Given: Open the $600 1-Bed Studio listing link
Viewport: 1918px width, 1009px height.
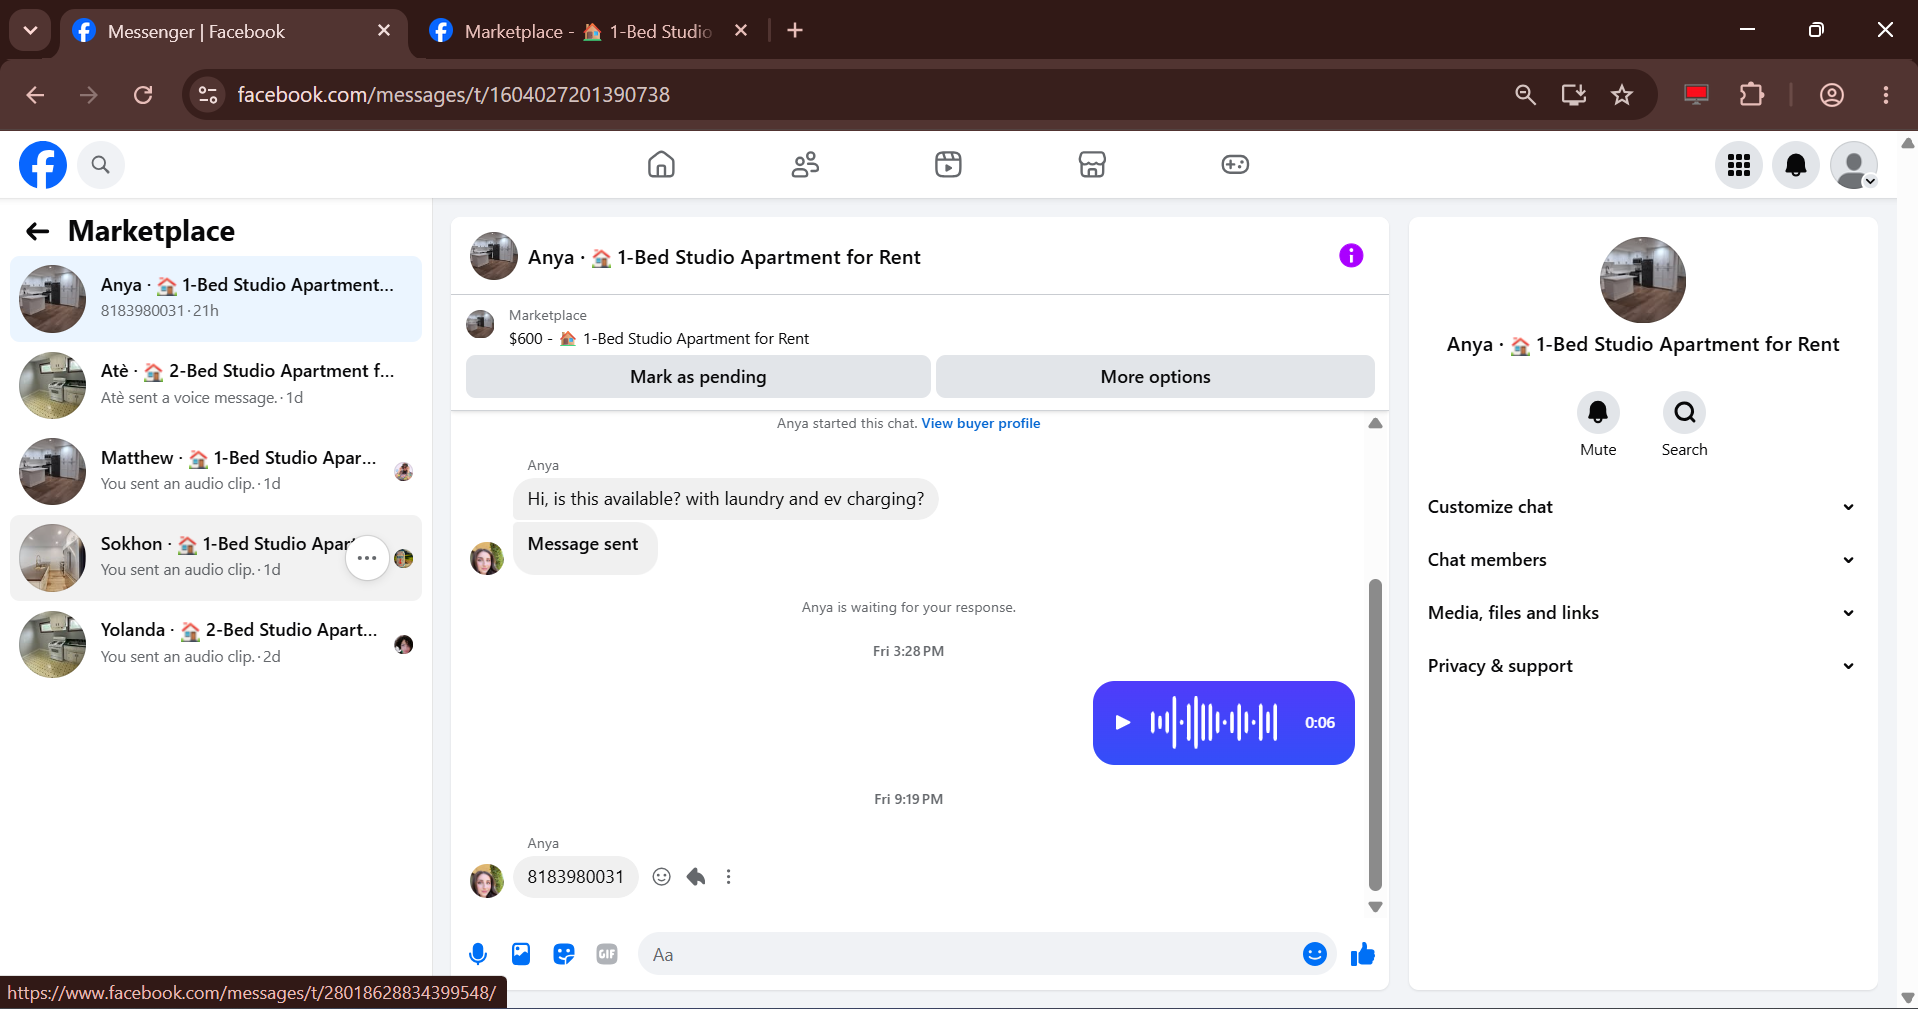Looking at the screenshot, I should 659,339.
